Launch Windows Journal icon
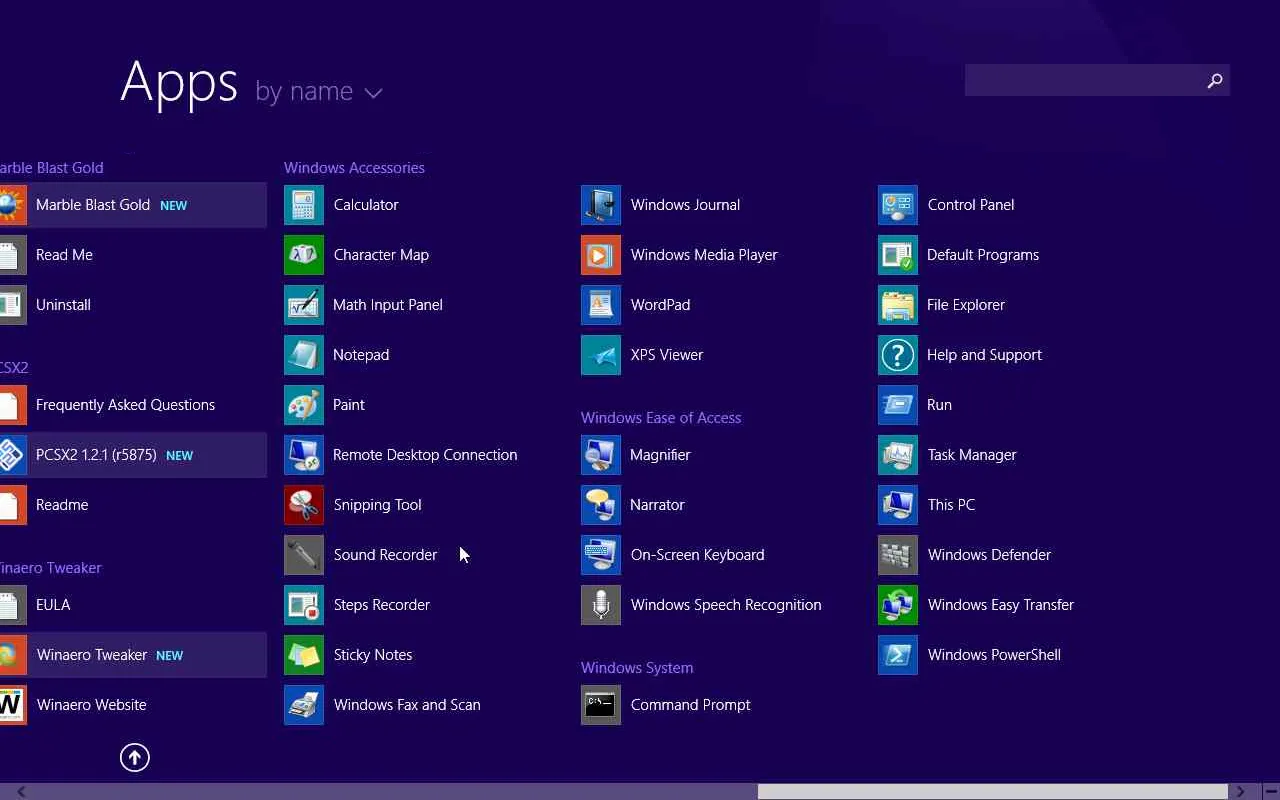 pos(601,205)
